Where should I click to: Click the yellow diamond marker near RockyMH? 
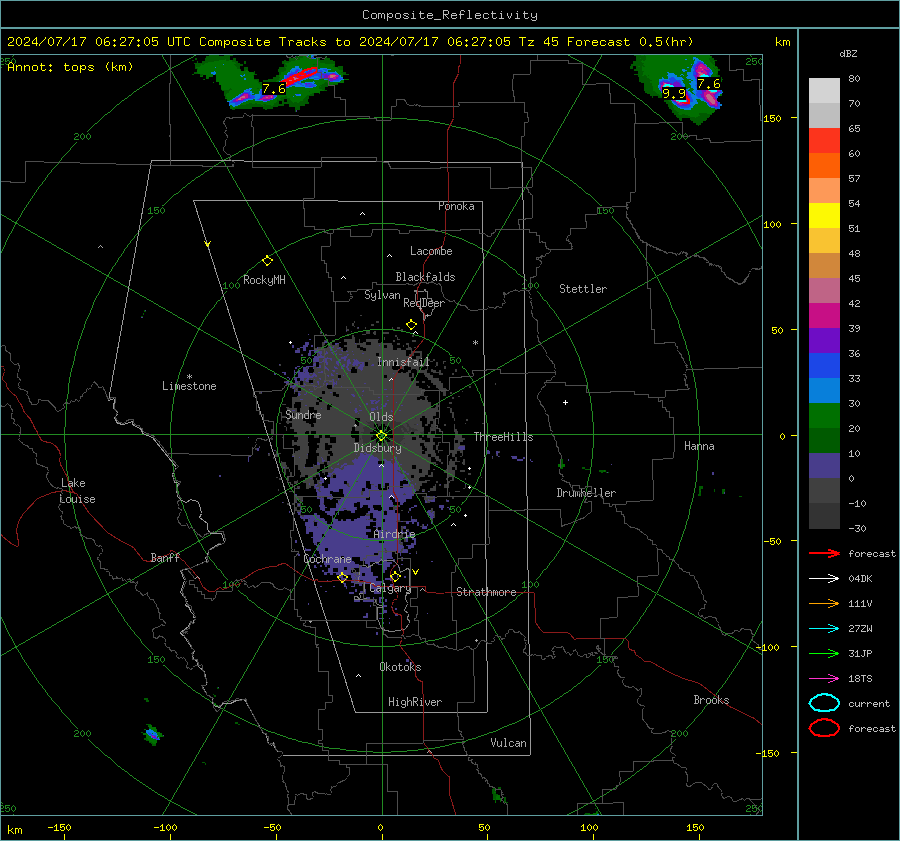267,261
